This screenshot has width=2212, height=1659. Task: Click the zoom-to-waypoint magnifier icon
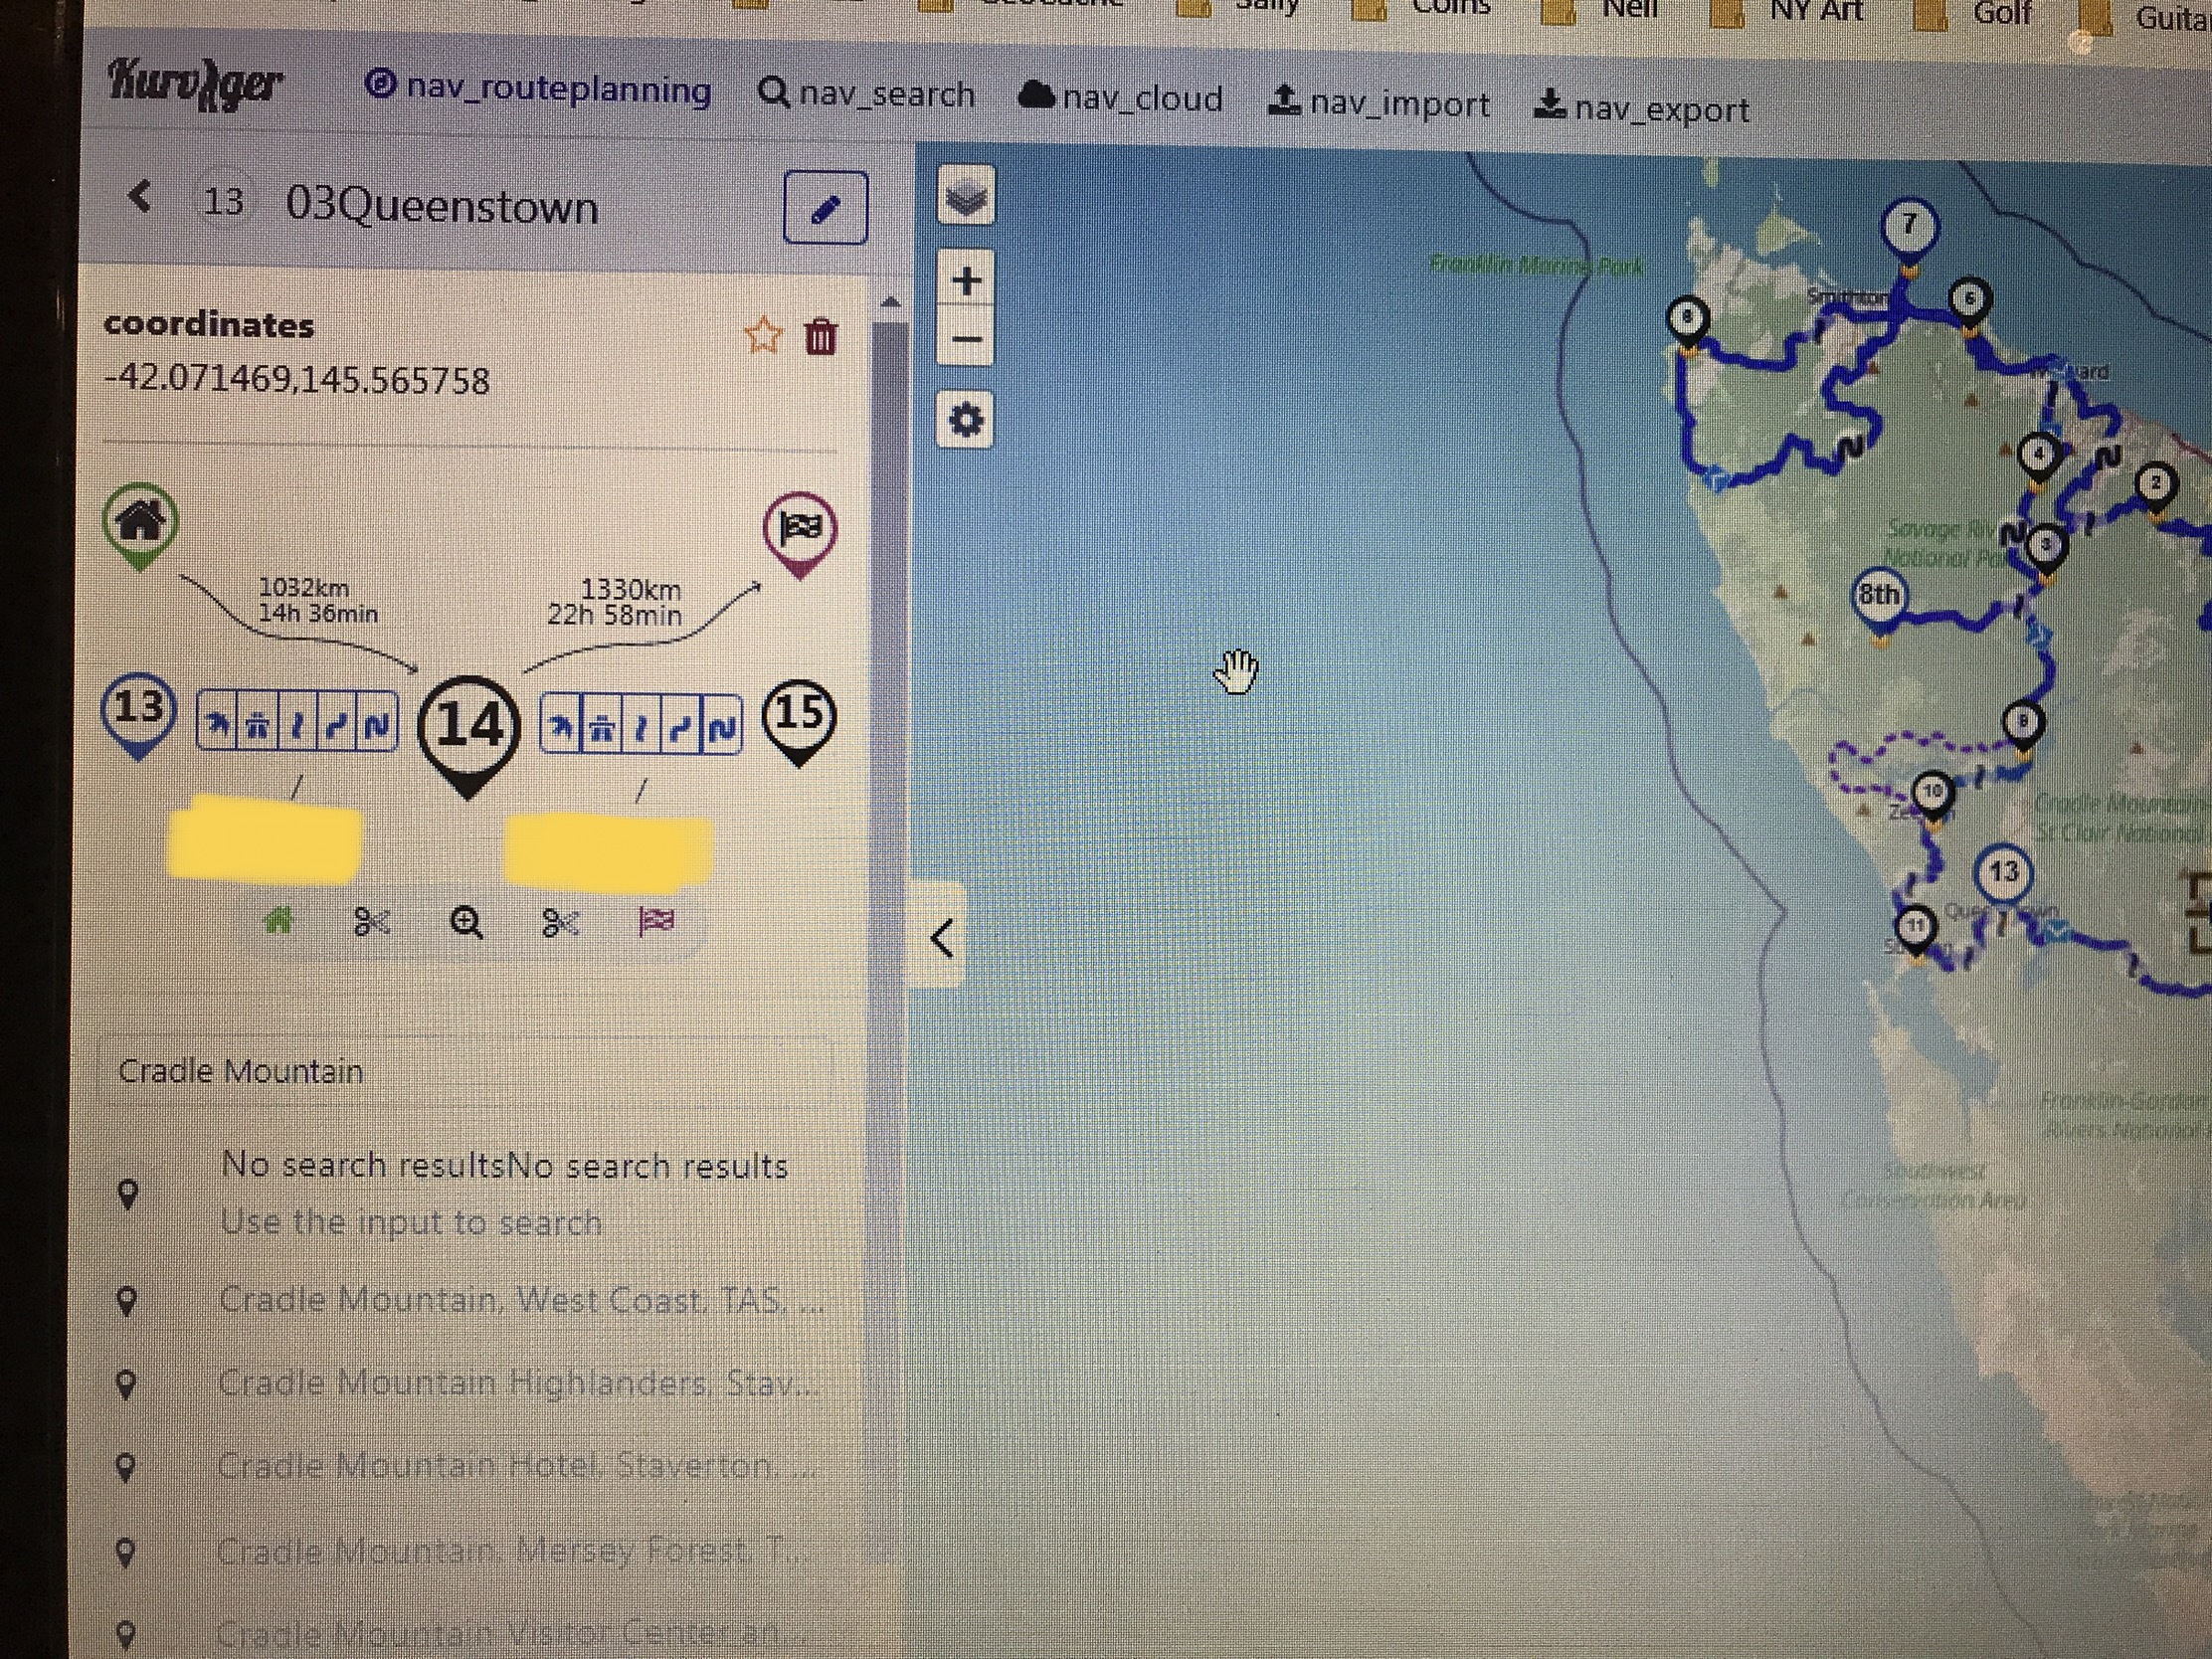click(466, 922)
